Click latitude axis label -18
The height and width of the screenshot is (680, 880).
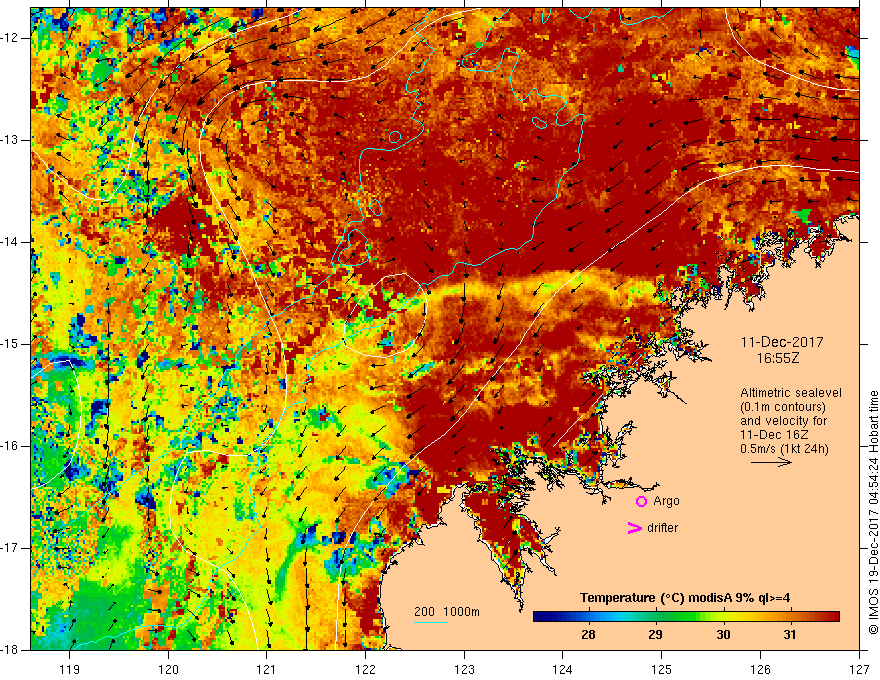click(x=10, y=650)
